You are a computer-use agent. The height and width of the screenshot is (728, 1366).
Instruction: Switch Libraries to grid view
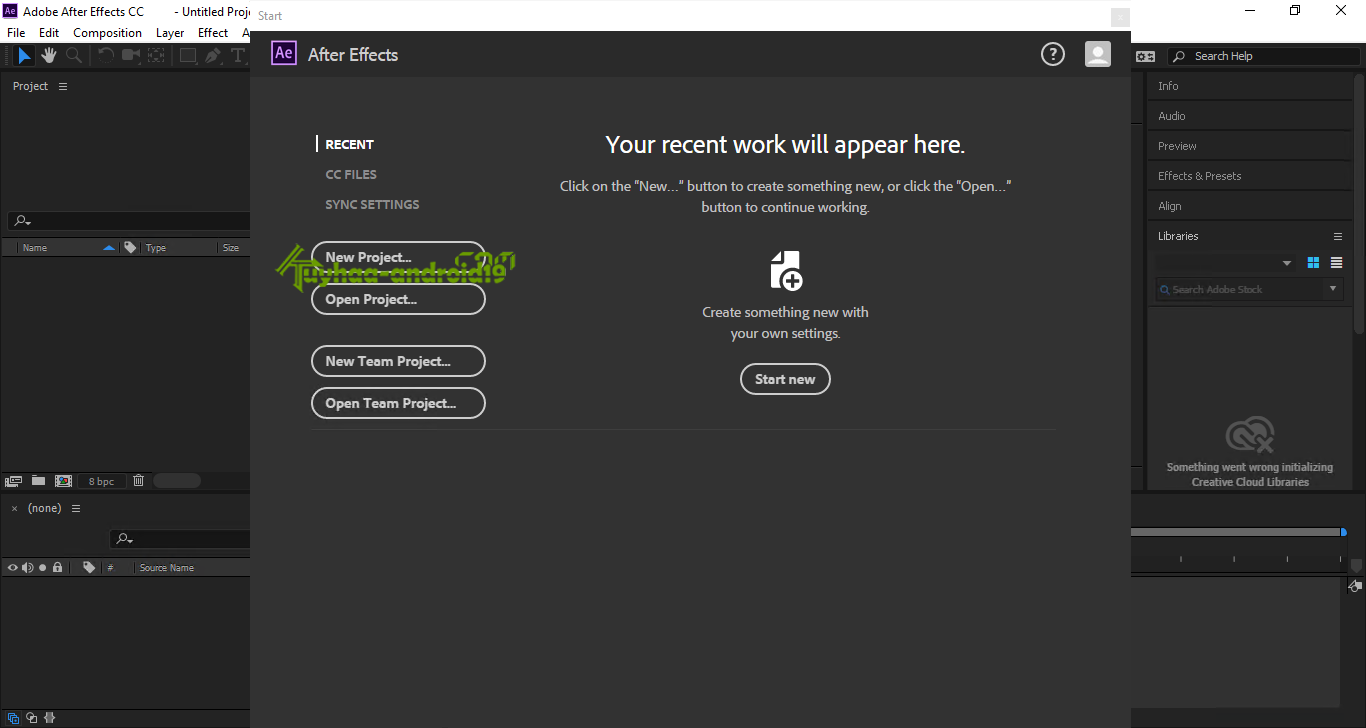1314,263
